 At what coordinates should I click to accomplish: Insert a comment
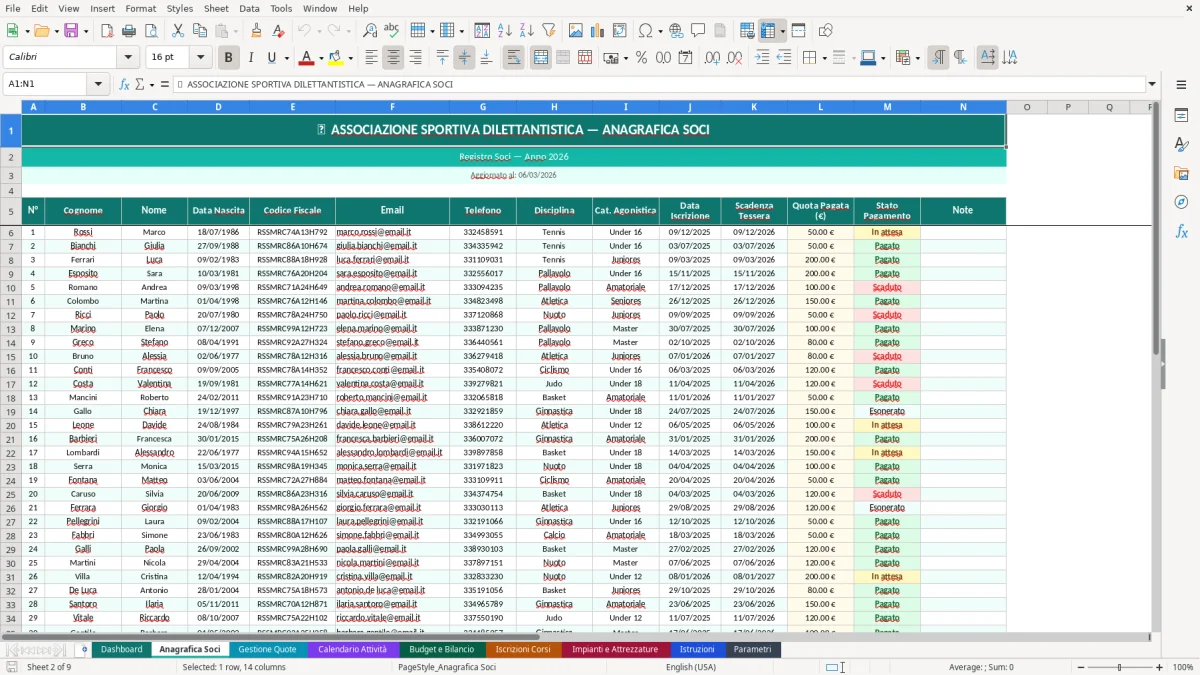[x=698, y=31]
